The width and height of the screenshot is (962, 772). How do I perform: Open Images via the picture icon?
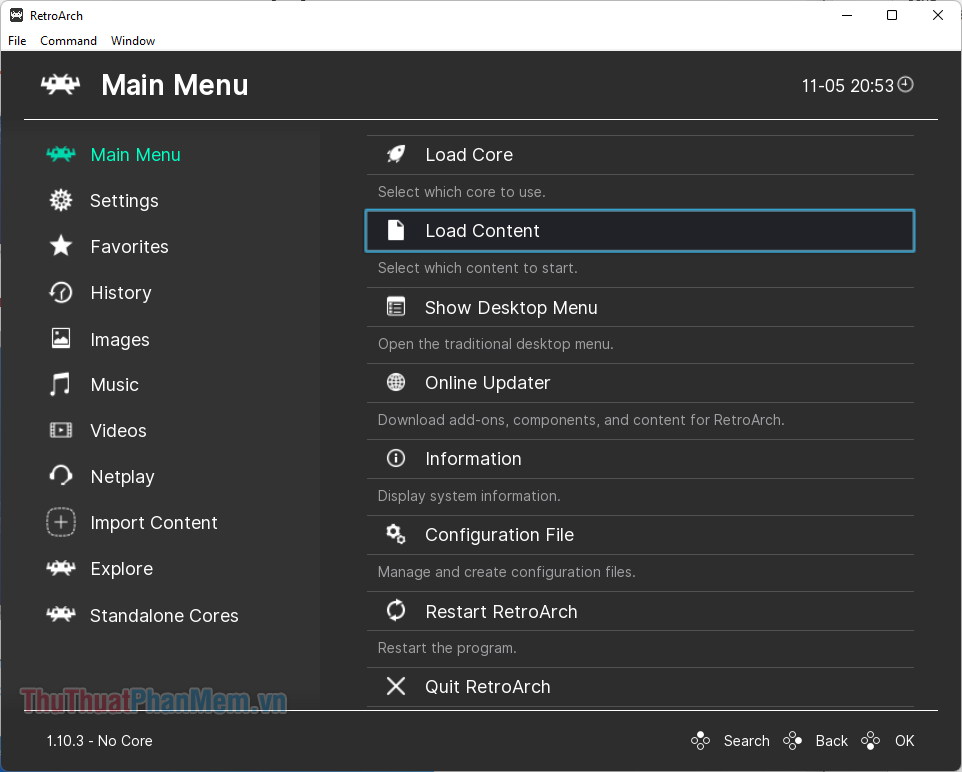click(60, 338)
